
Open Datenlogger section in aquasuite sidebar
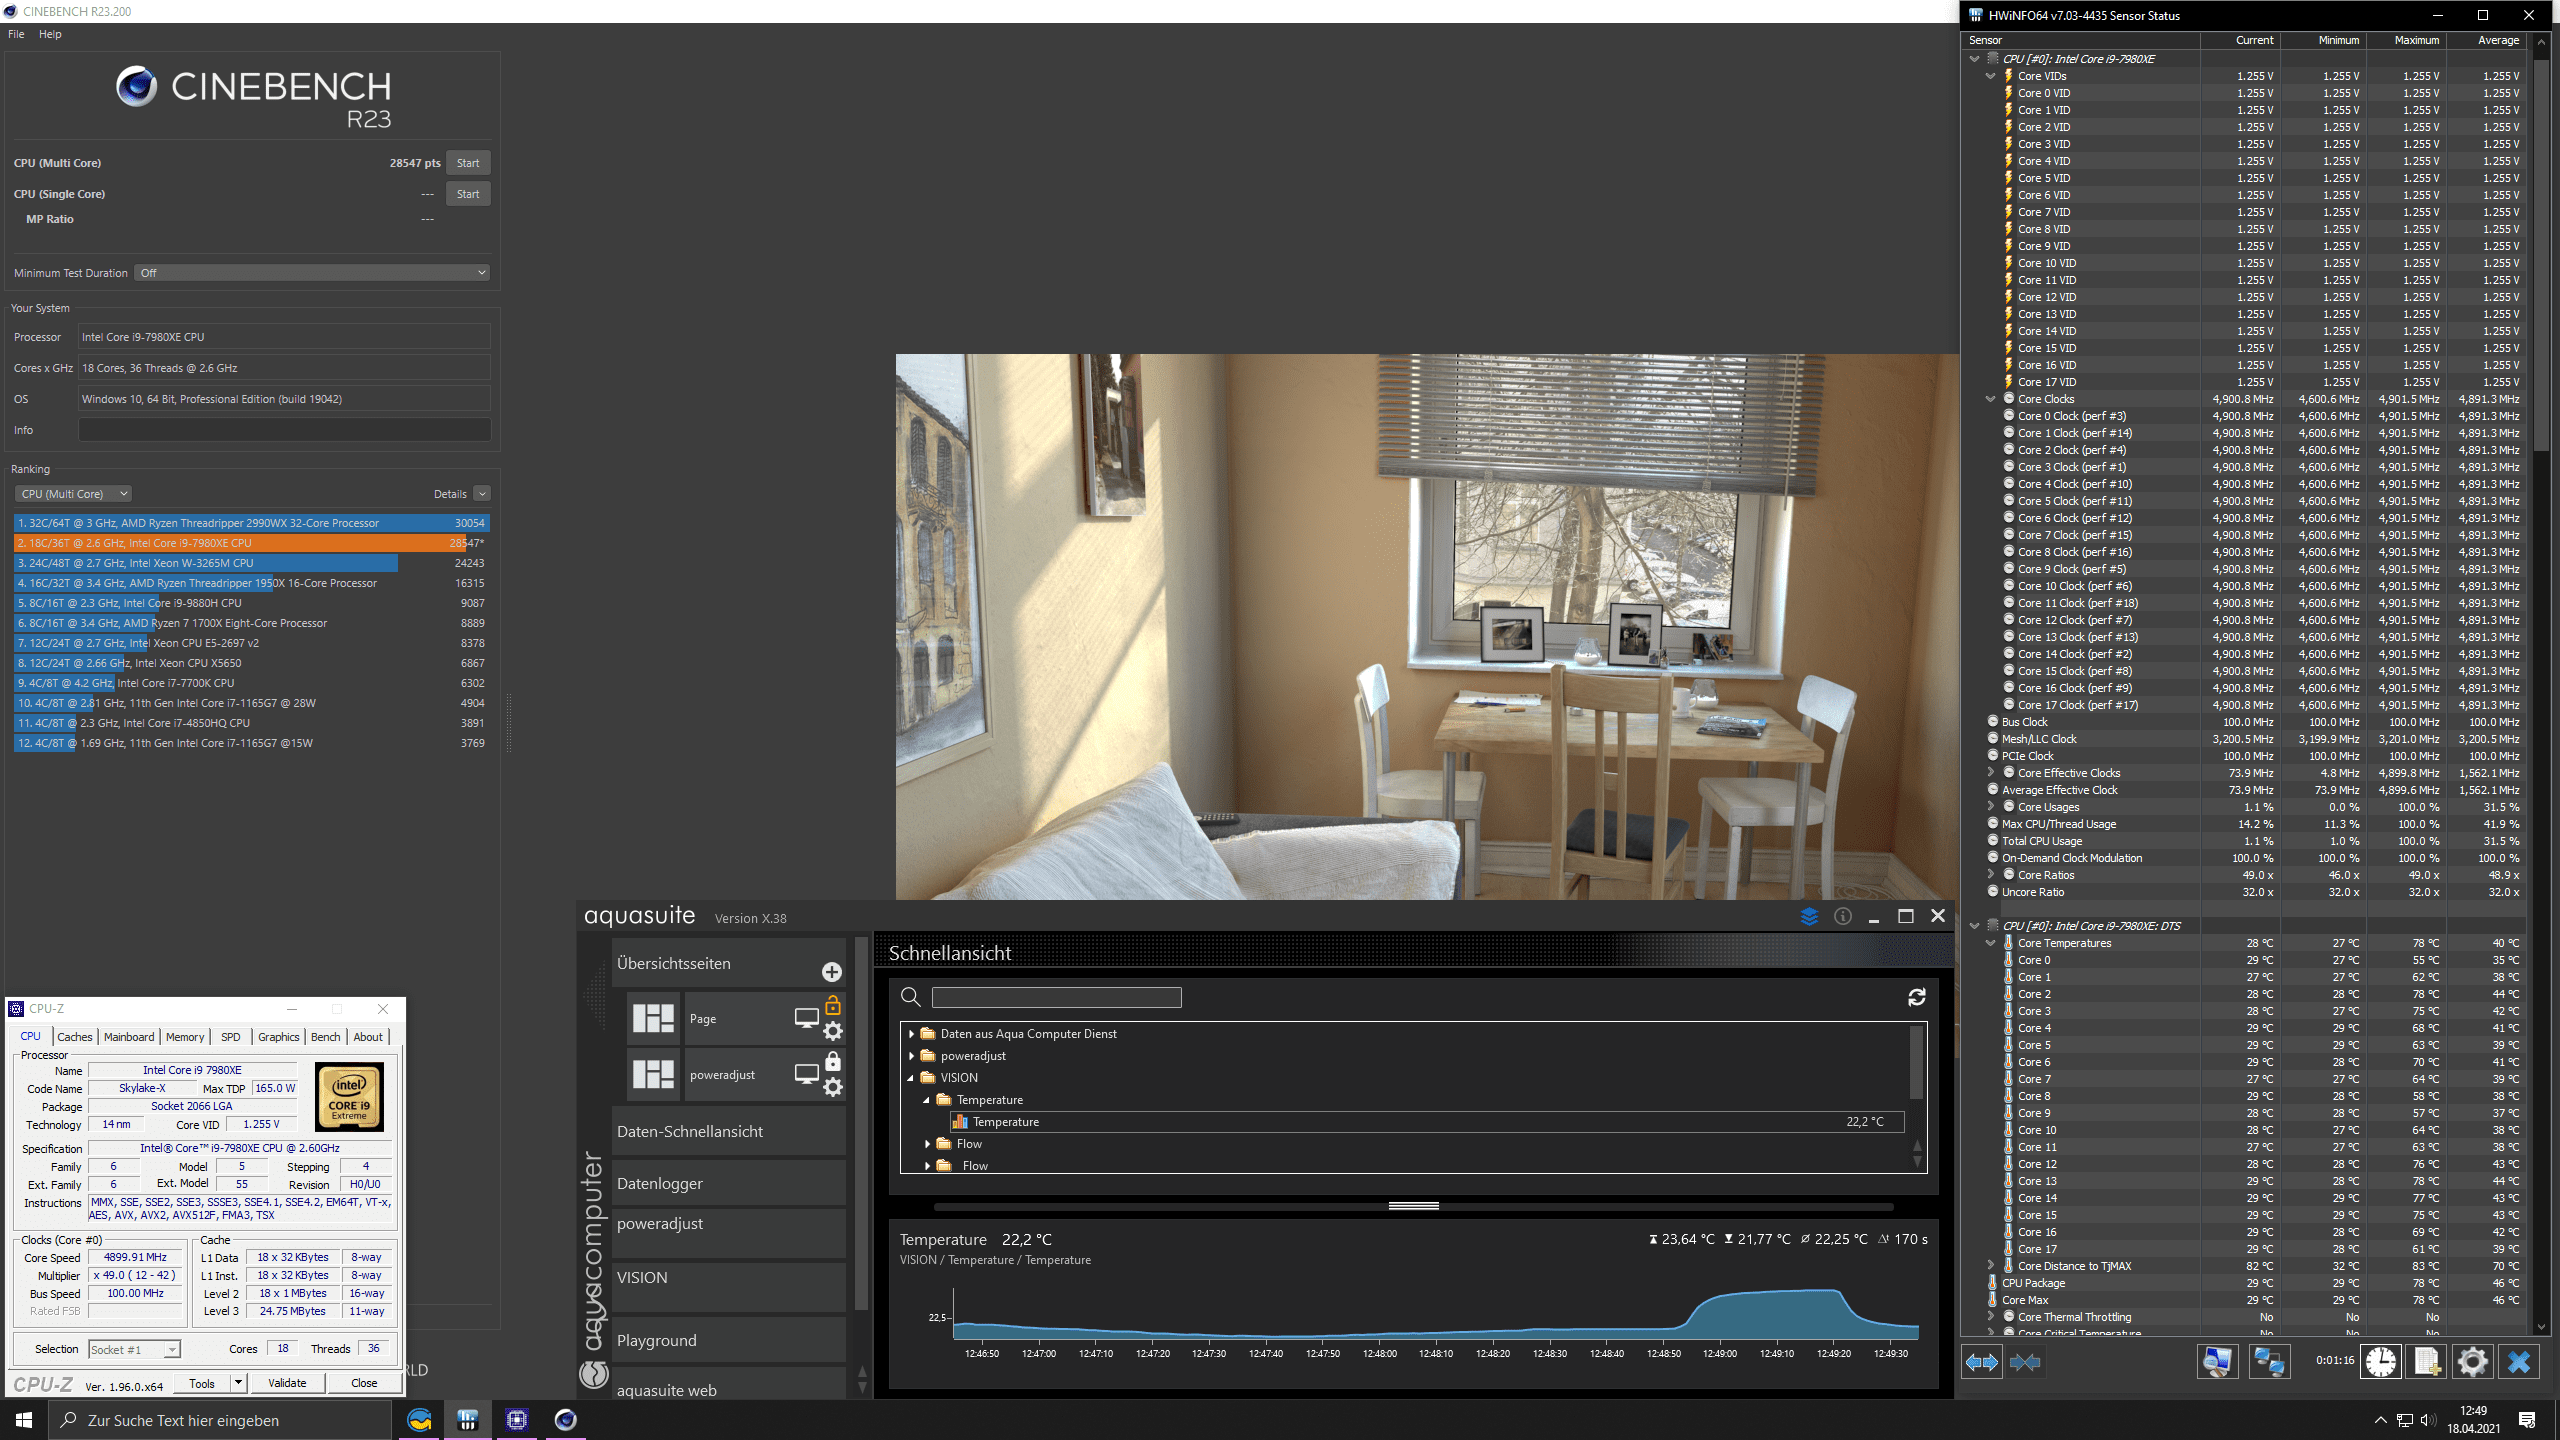click(729, 1183)
